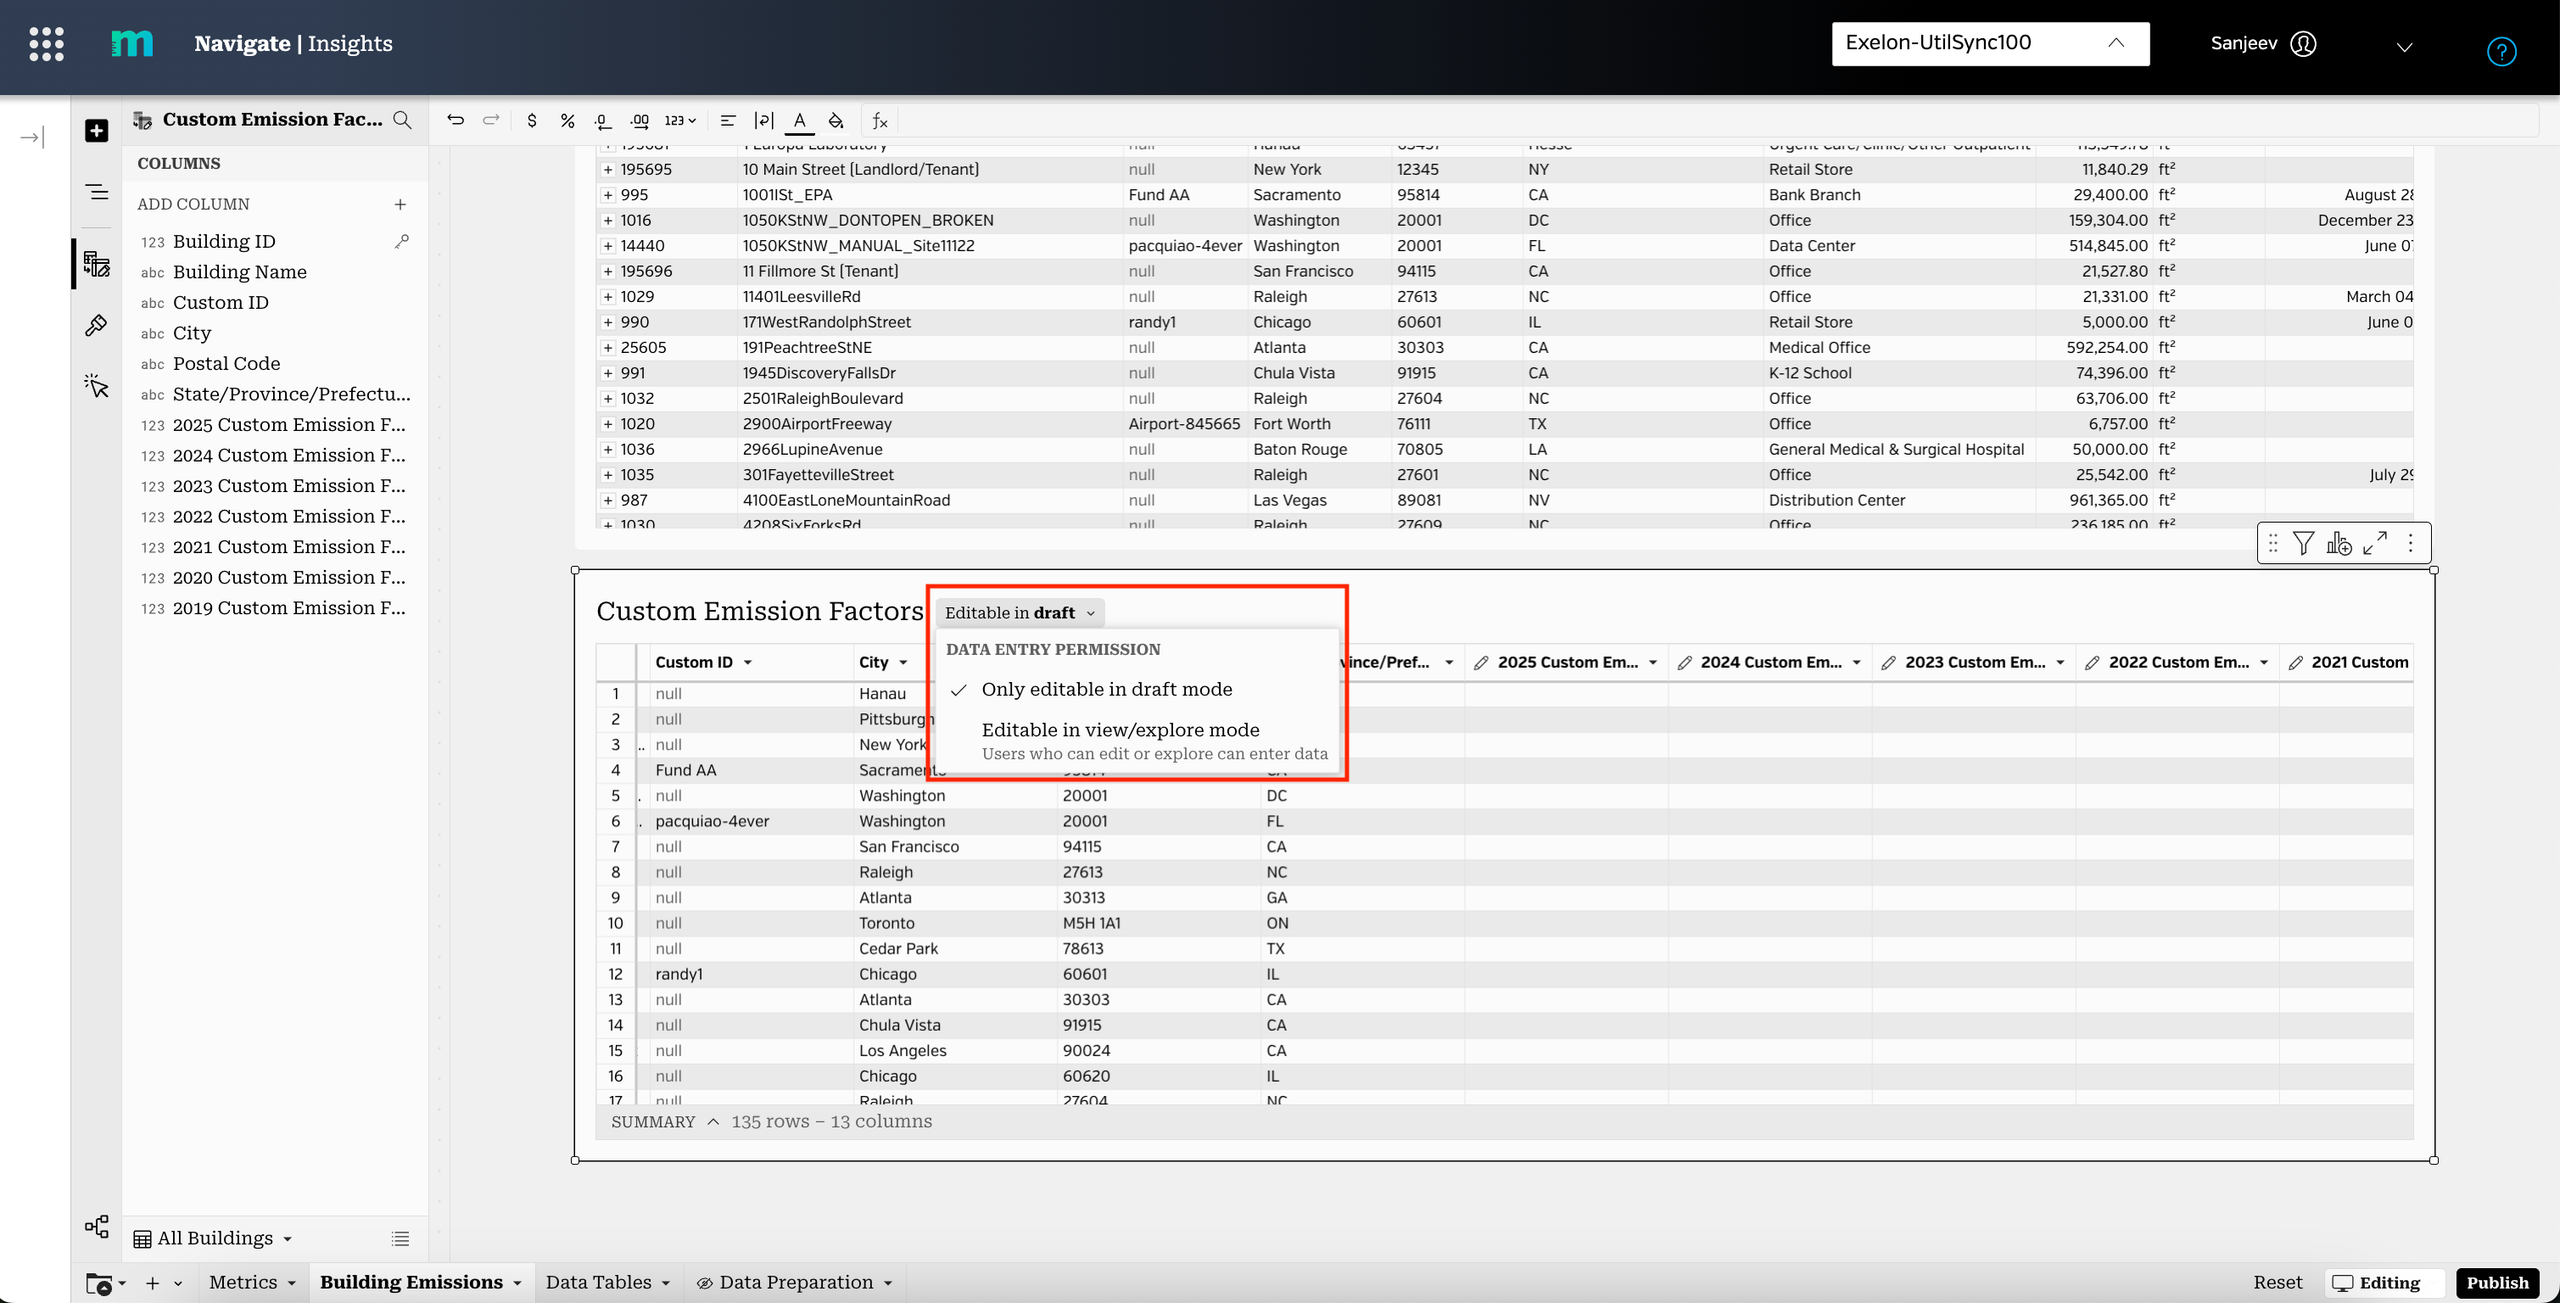This screenshot has width=2560, height=1303.
Task: Click the Publish button
Action: [2497, 1283]
